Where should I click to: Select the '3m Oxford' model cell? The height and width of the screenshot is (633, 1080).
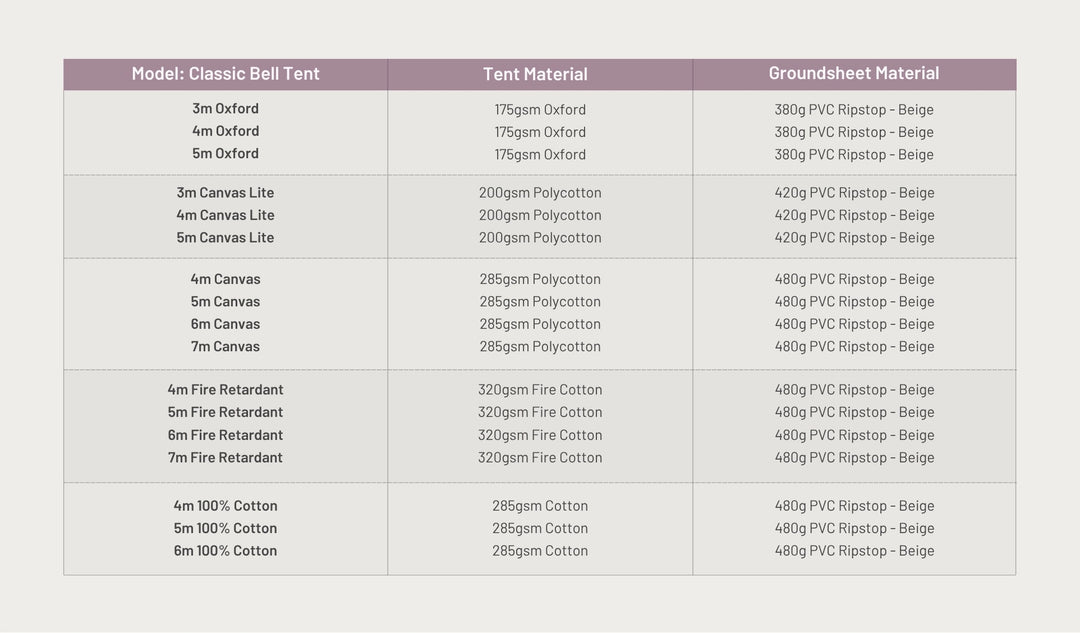click(225, 109)
